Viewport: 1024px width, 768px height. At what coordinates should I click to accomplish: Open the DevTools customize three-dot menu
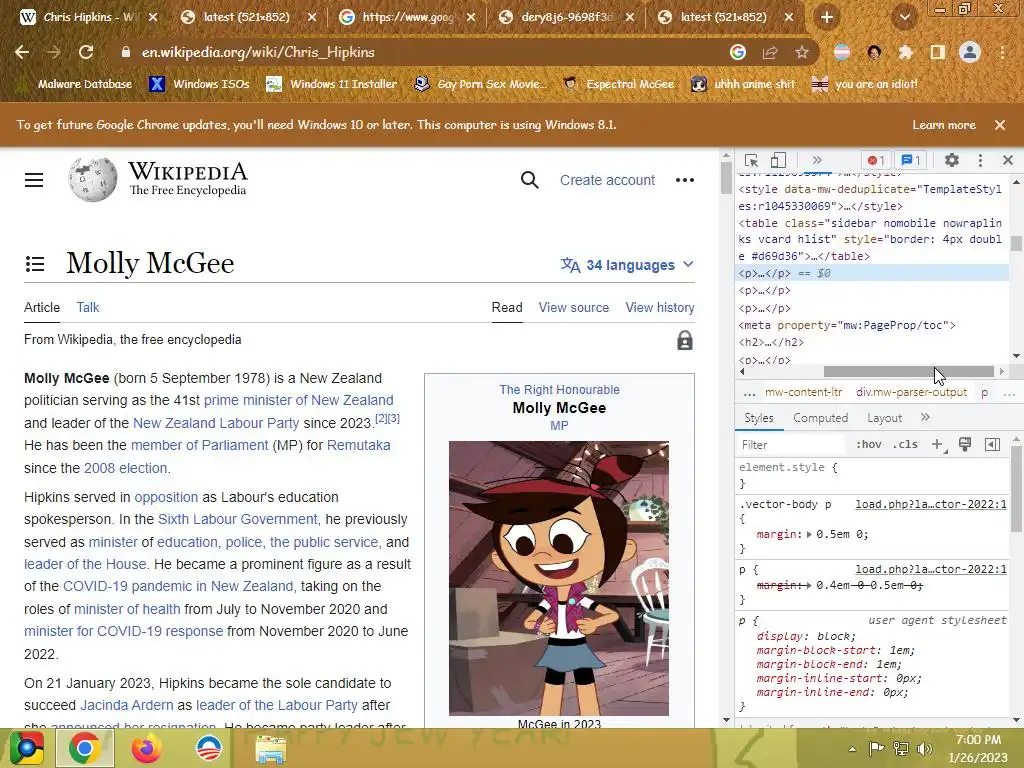click(980, 161)
